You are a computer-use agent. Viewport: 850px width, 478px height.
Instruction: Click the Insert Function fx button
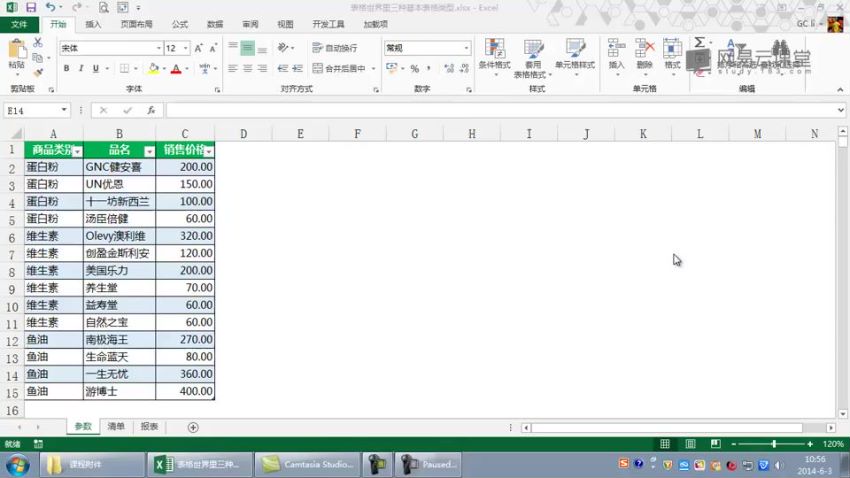point(151,110)
